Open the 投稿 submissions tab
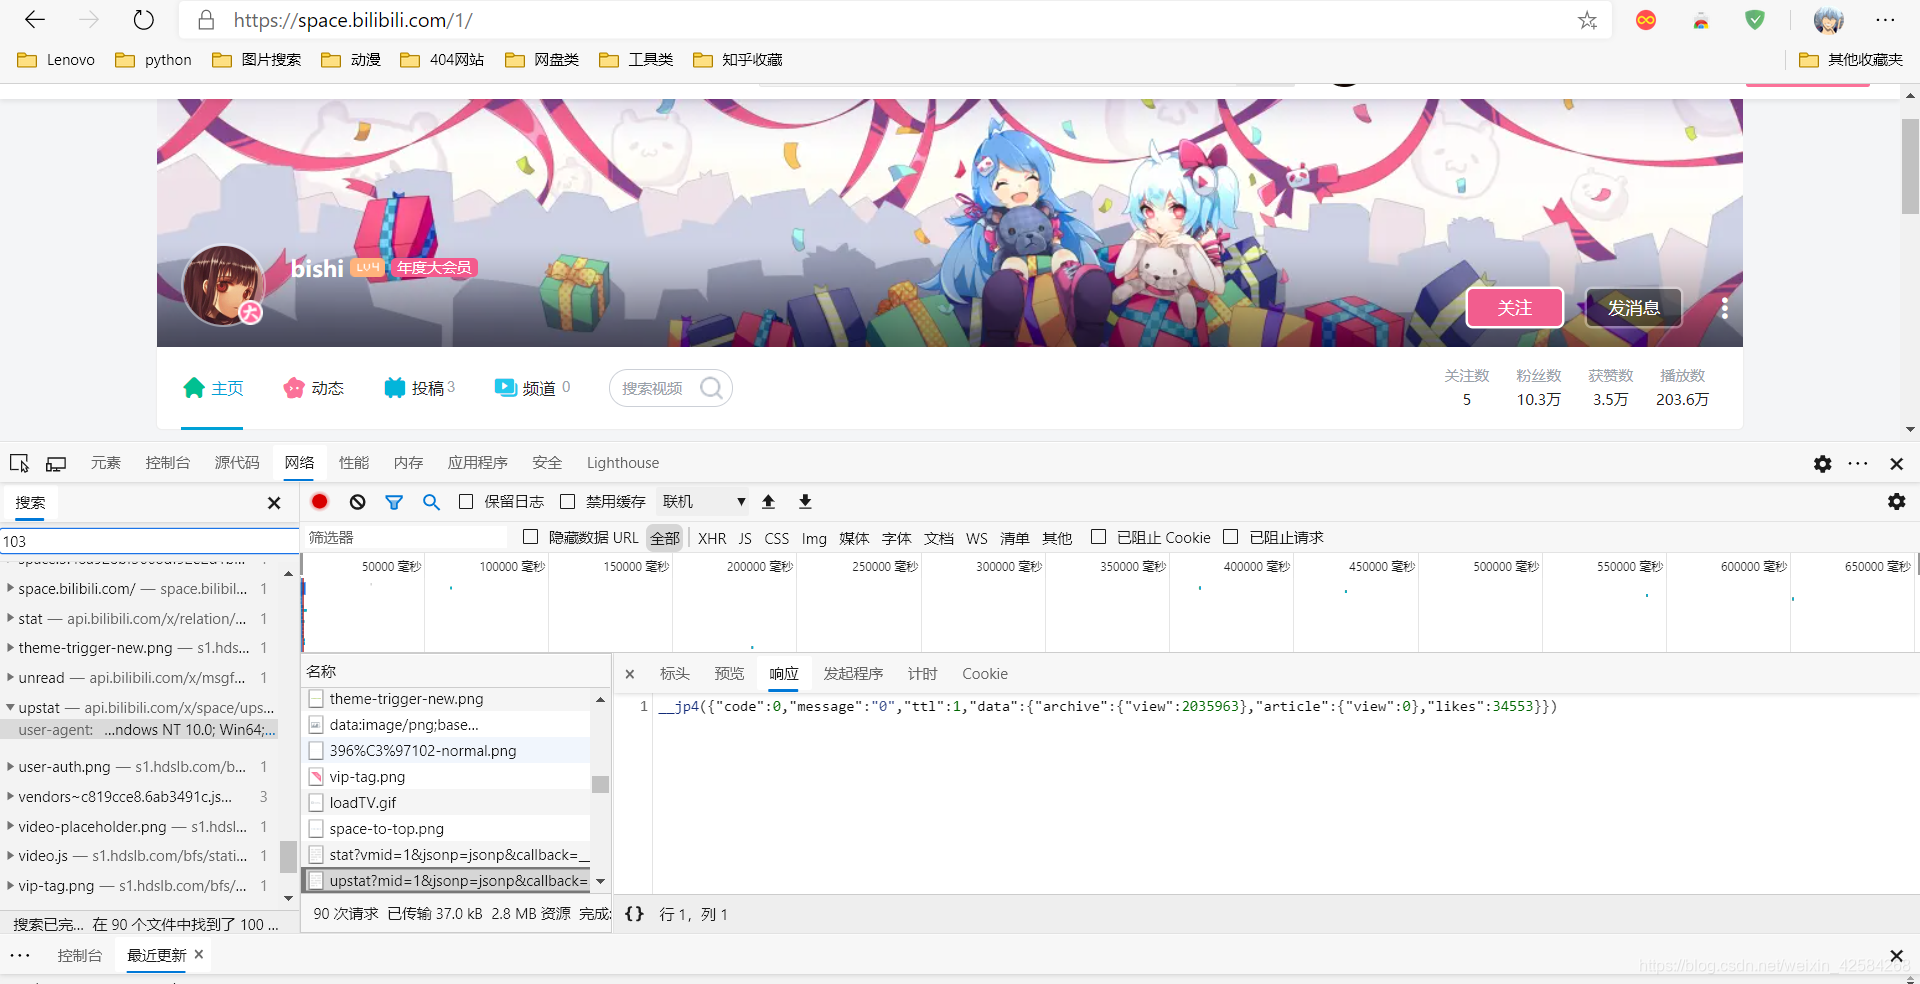The image size is (1920, 984). [419, 388]
